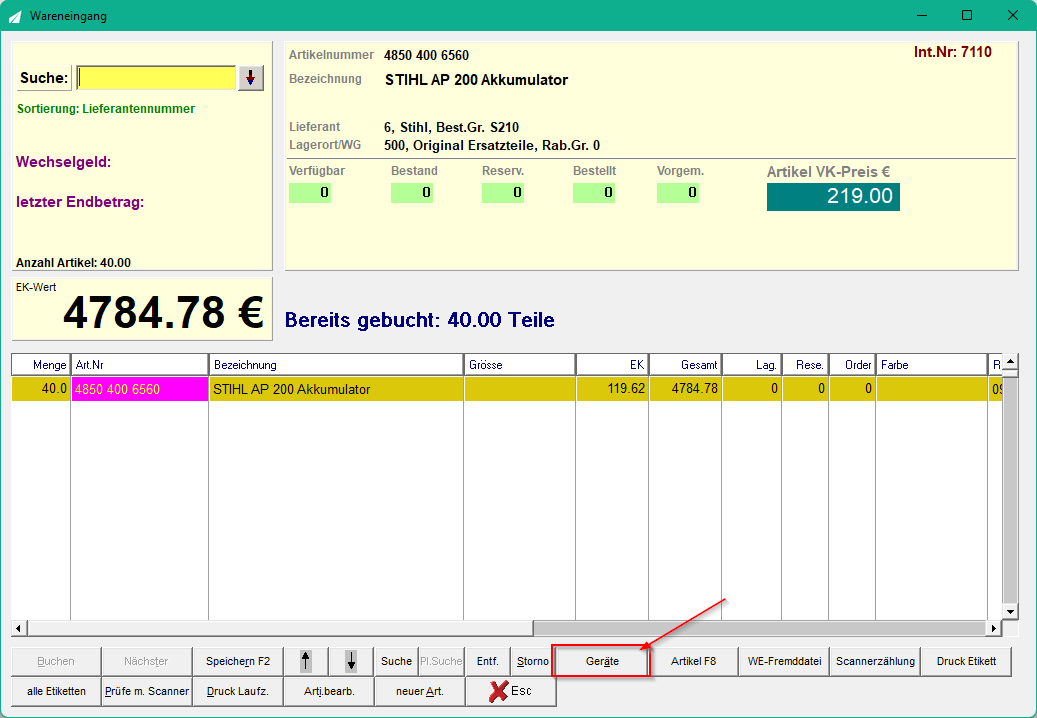Image resolution: width=1037 pixels, height=718 pixels.
Task: Start Scannerzählung button
Action: [x=875, y=661]
